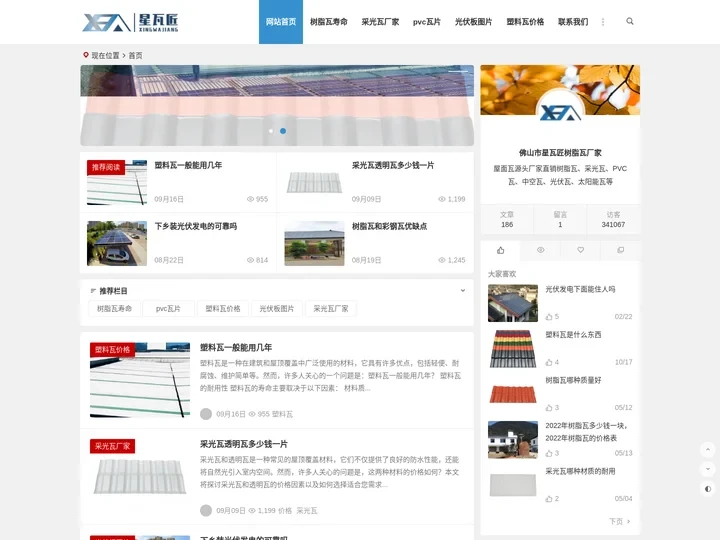This screenshot has width=720, height=540.
Task: Click 留言 1 stat
Action: tap(560, 219)
